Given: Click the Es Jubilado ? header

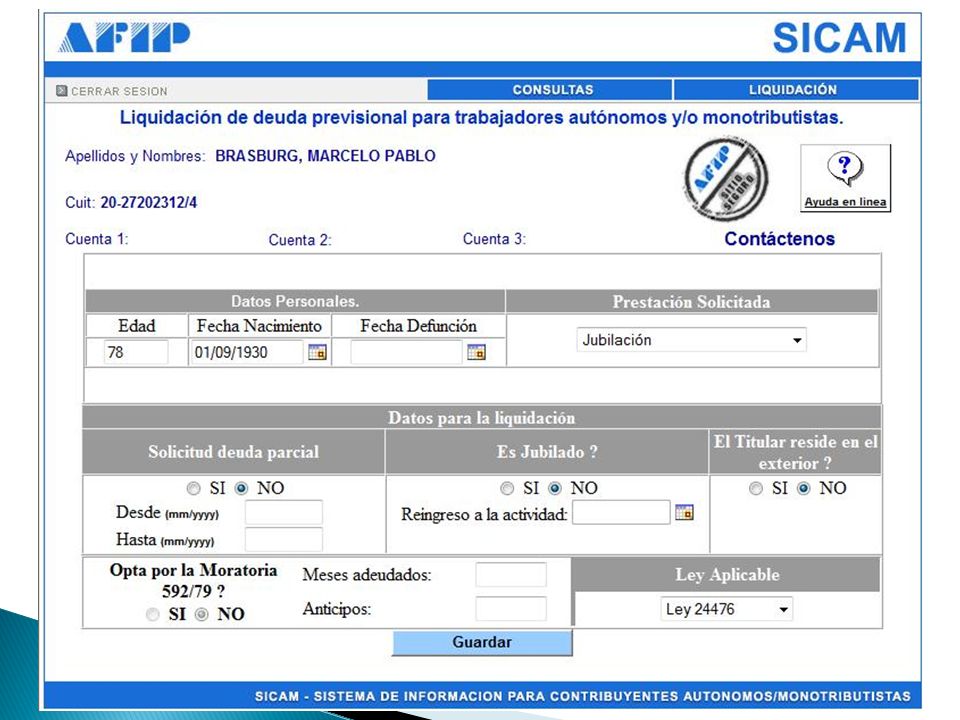Looking at the screenshot, I should (x=547, y=452).
